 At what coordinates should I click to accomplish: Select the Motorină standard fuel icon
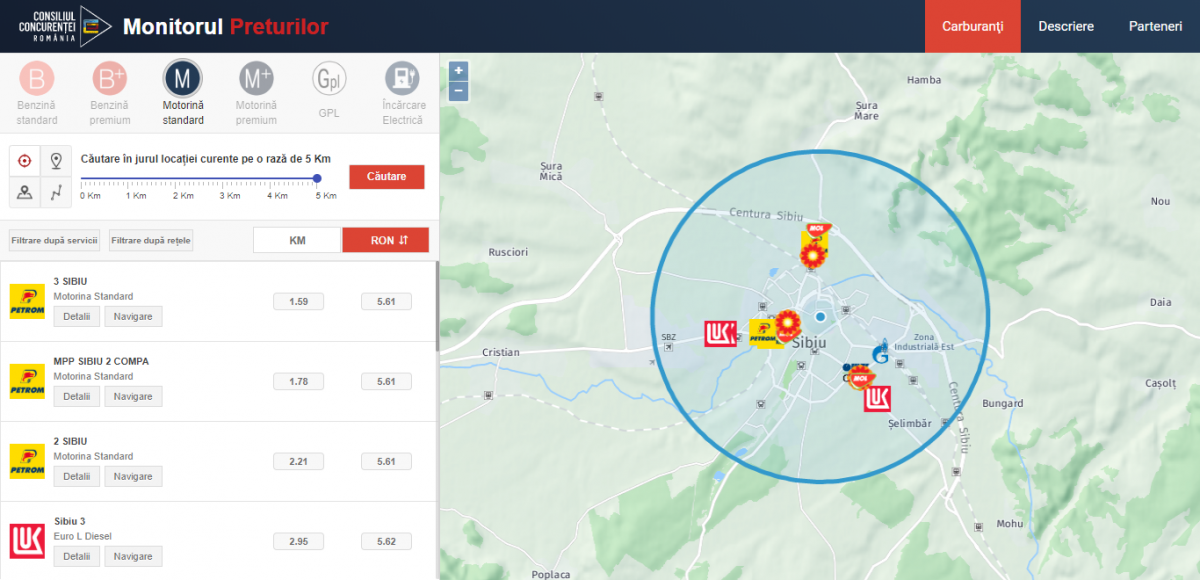183,78
